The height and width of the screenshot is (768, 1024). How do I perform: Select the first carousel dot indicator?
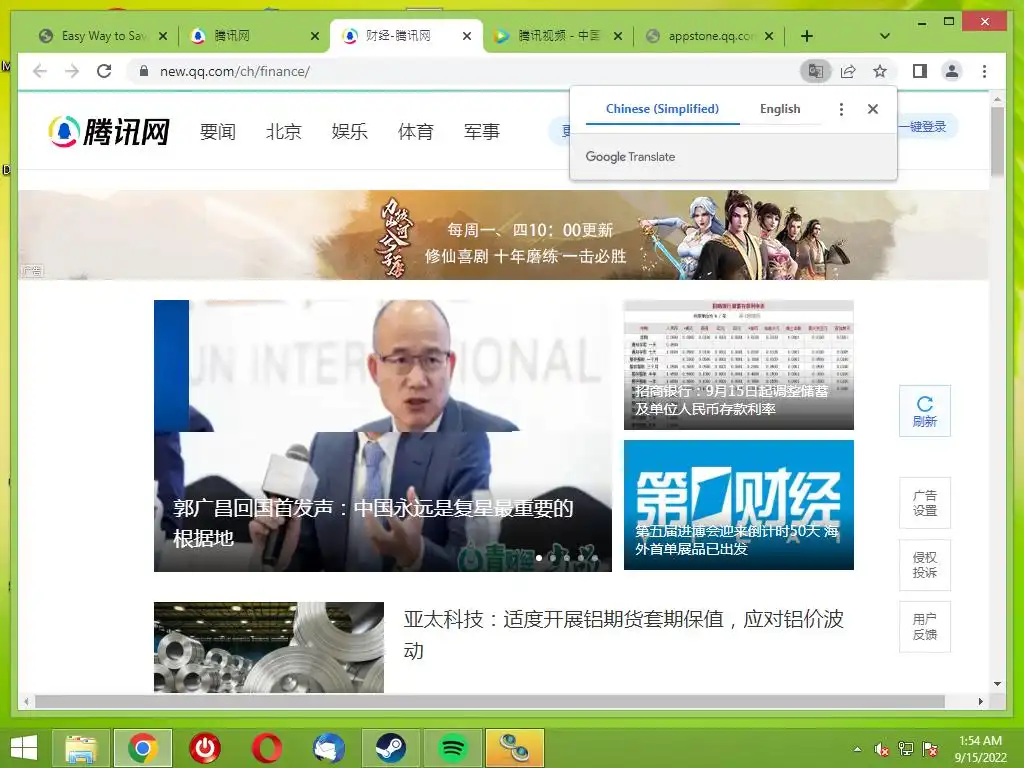pos(539,558)
